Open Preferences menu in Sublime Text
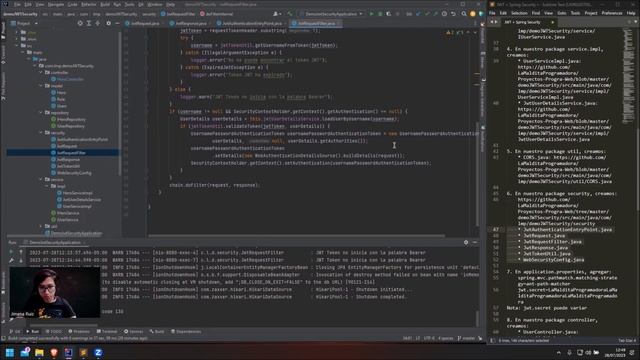 [x=611, y=13]
